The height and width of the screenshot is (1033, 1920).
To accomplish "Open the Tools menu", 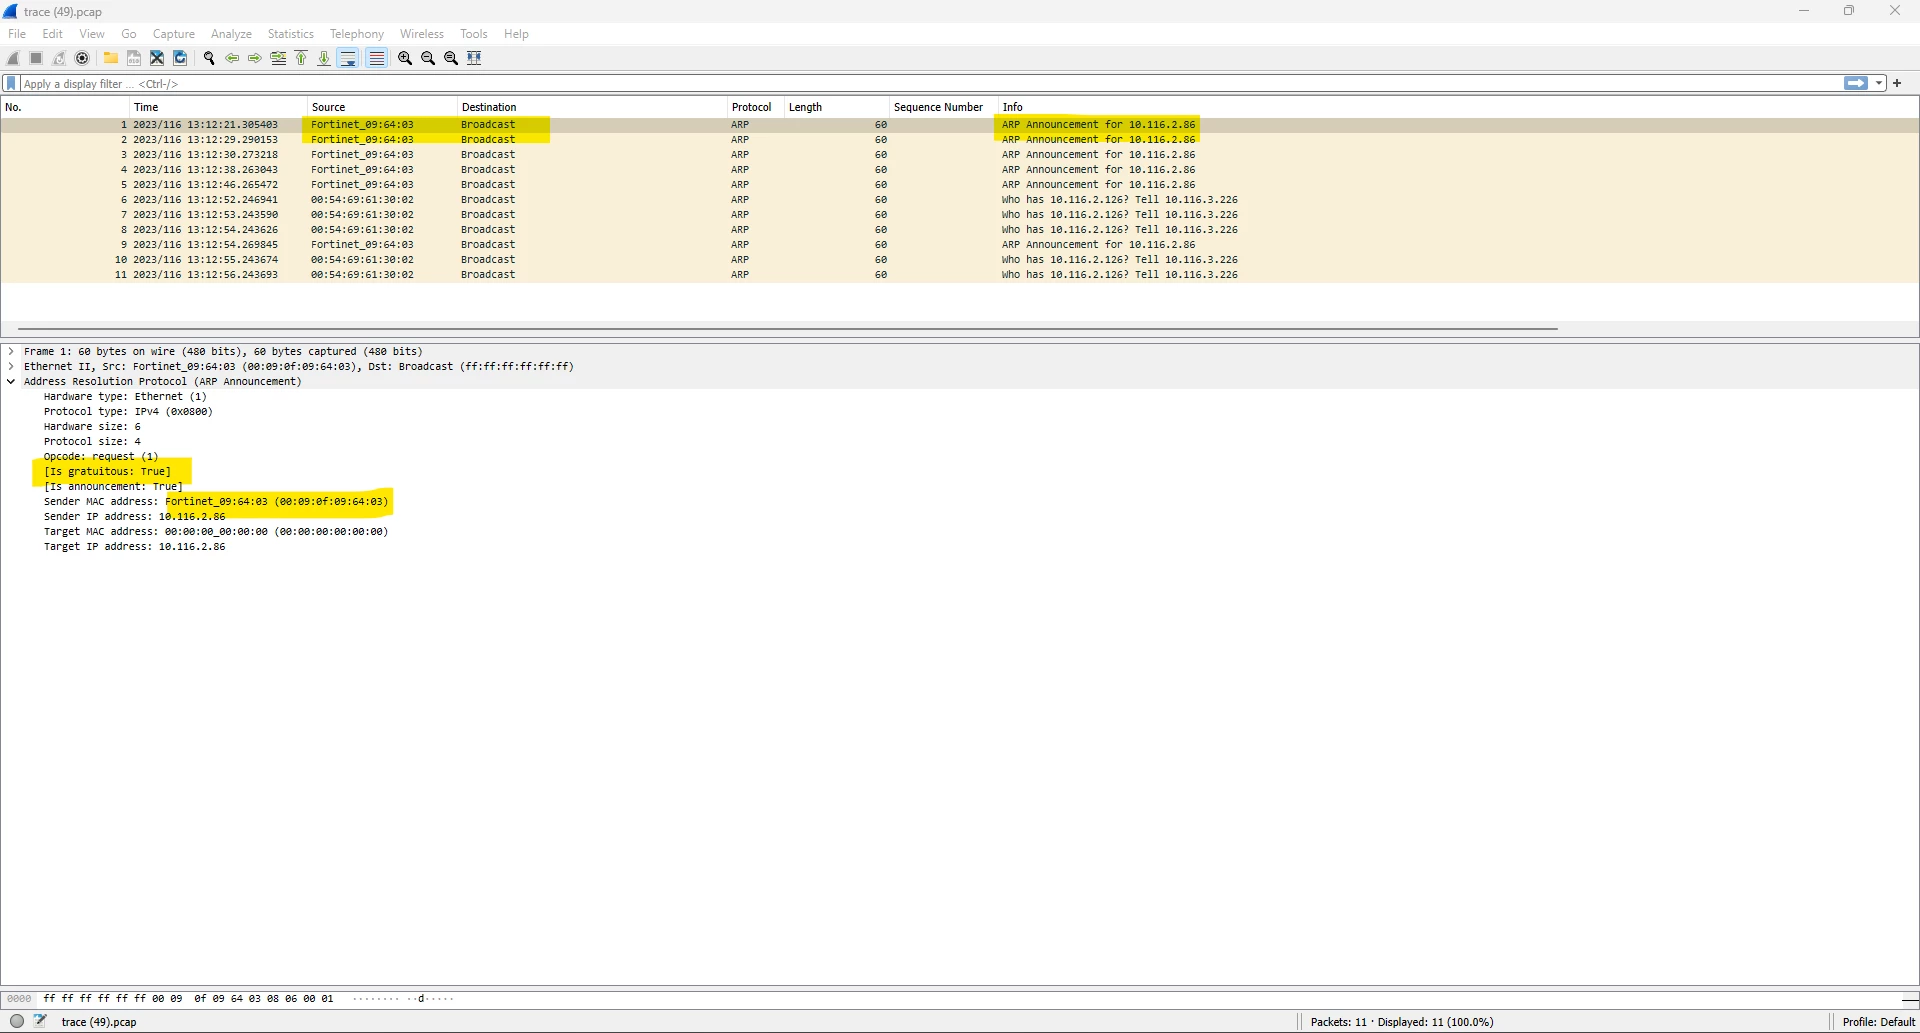I will point(474,33).
